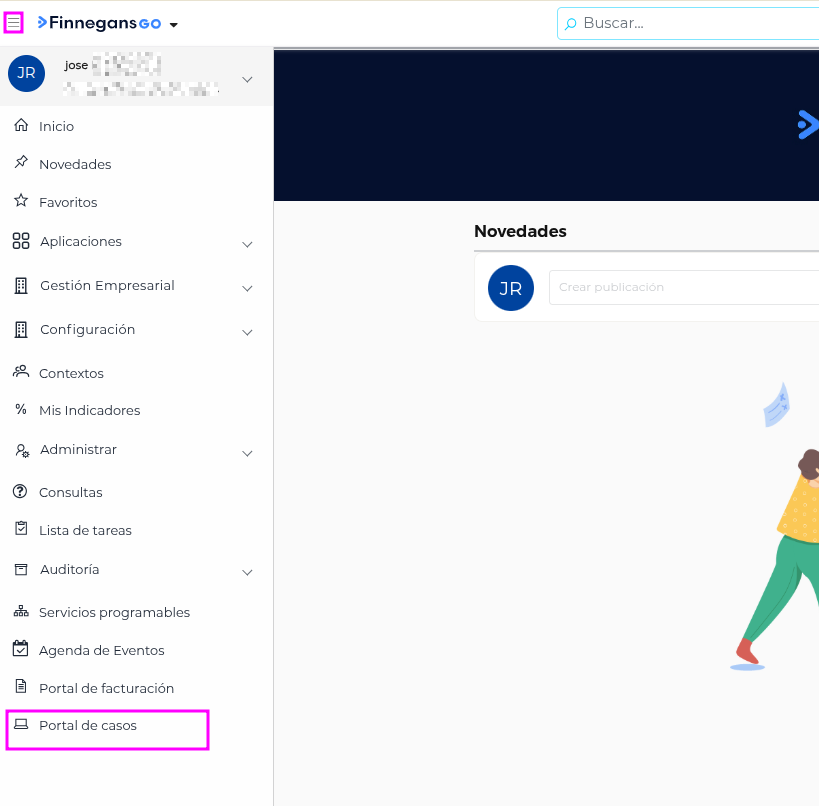Viewport: 819px width, 806px height.
Task: Click the Mis Indicadores percent icon
Action: pyautogui.click(x=20, y=410)
